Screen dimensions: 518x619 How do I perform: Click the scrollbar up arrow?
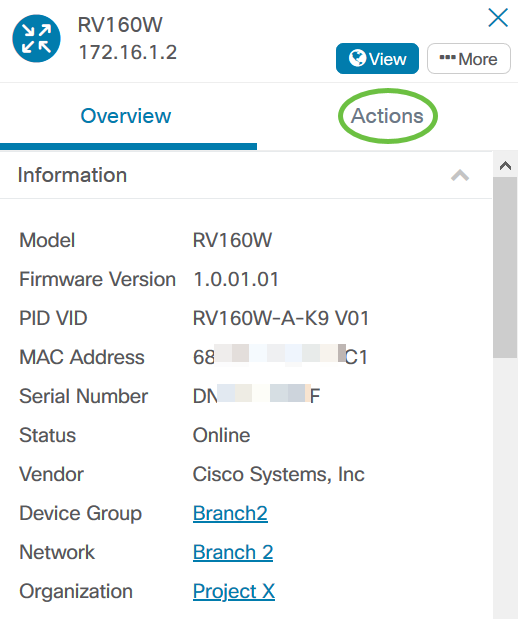coord(505,165)
